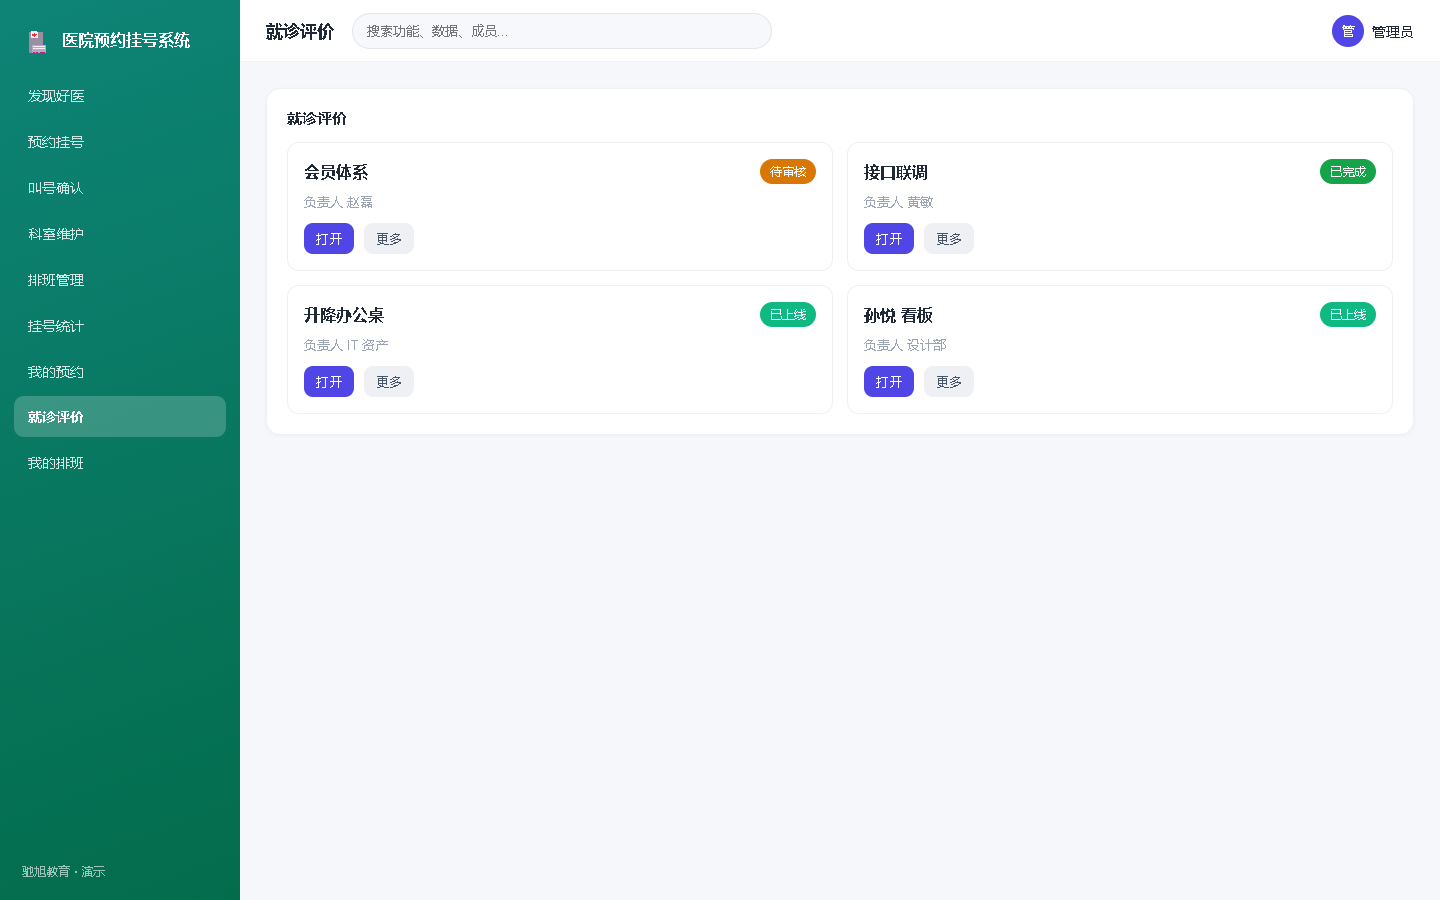Click the active 就诊评价 sidebar item
The height and width of the screenshot is (900, 1440).
click(120, 417)
